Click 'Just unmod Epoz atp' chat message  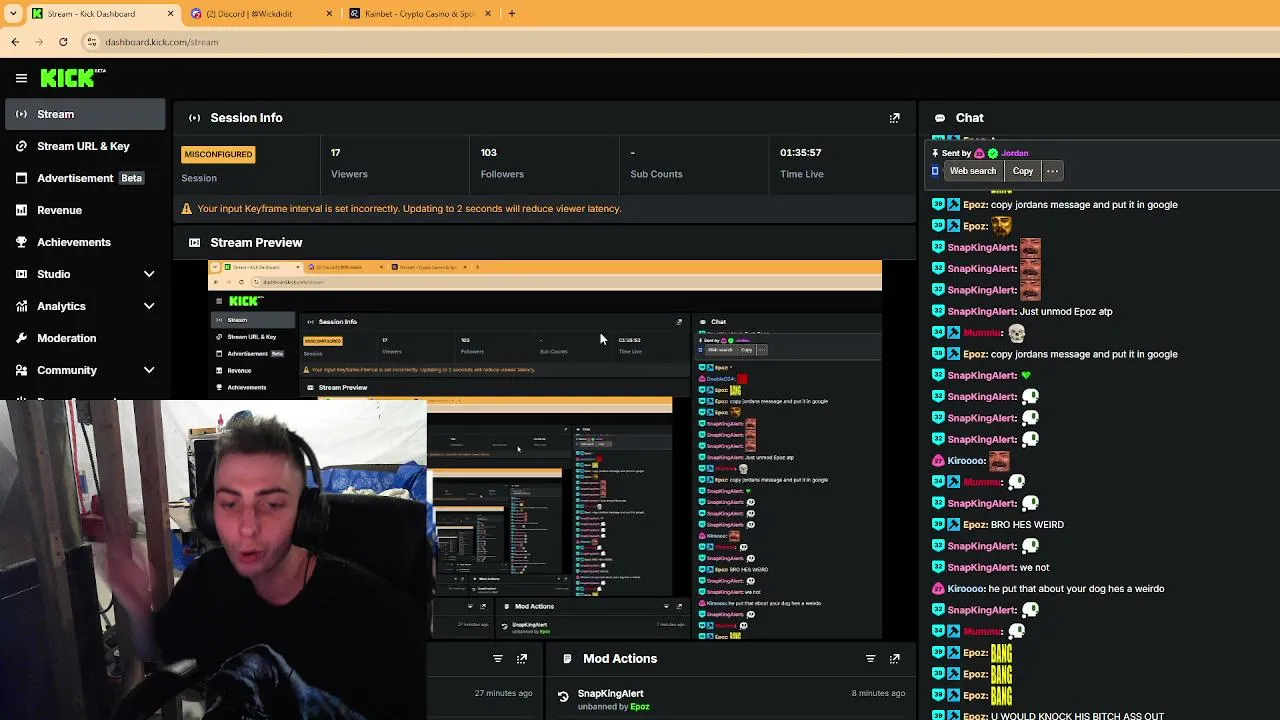tap(1066, 311)
